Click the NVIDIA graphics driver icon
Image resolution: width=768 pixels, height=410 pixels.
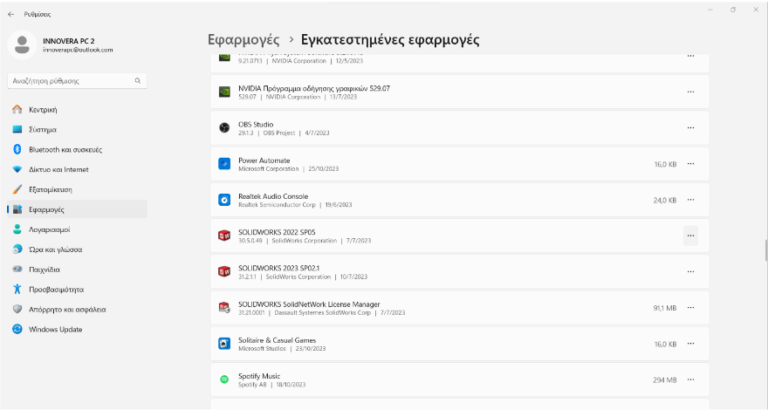pyautogui.click(x=225, y=91)
